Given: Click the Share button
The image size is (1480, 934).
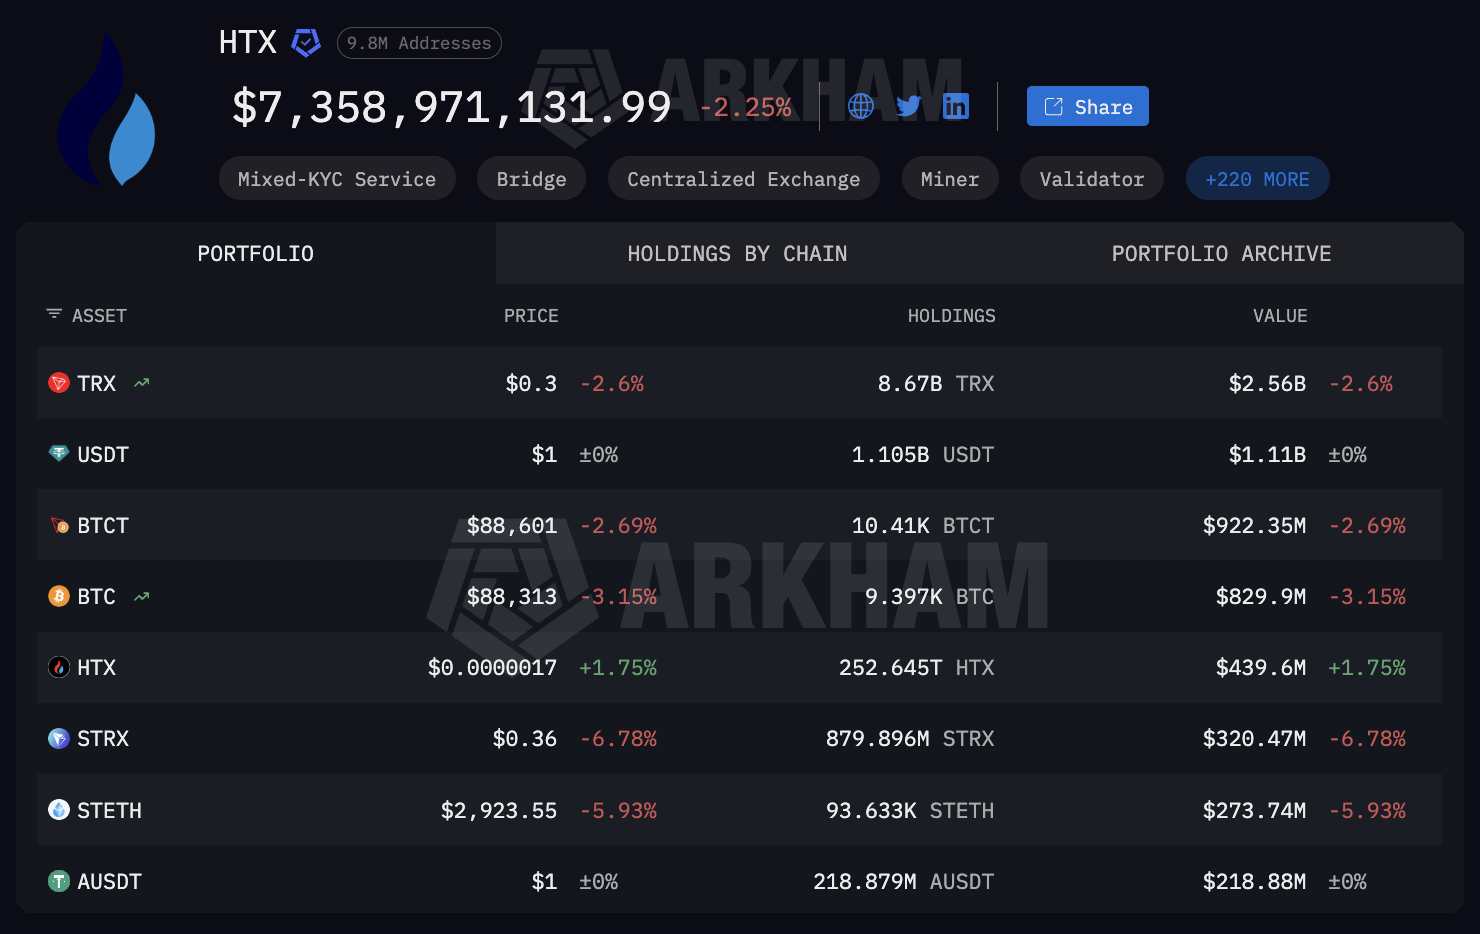Looking at the screenshot, I should [1088, 106].
